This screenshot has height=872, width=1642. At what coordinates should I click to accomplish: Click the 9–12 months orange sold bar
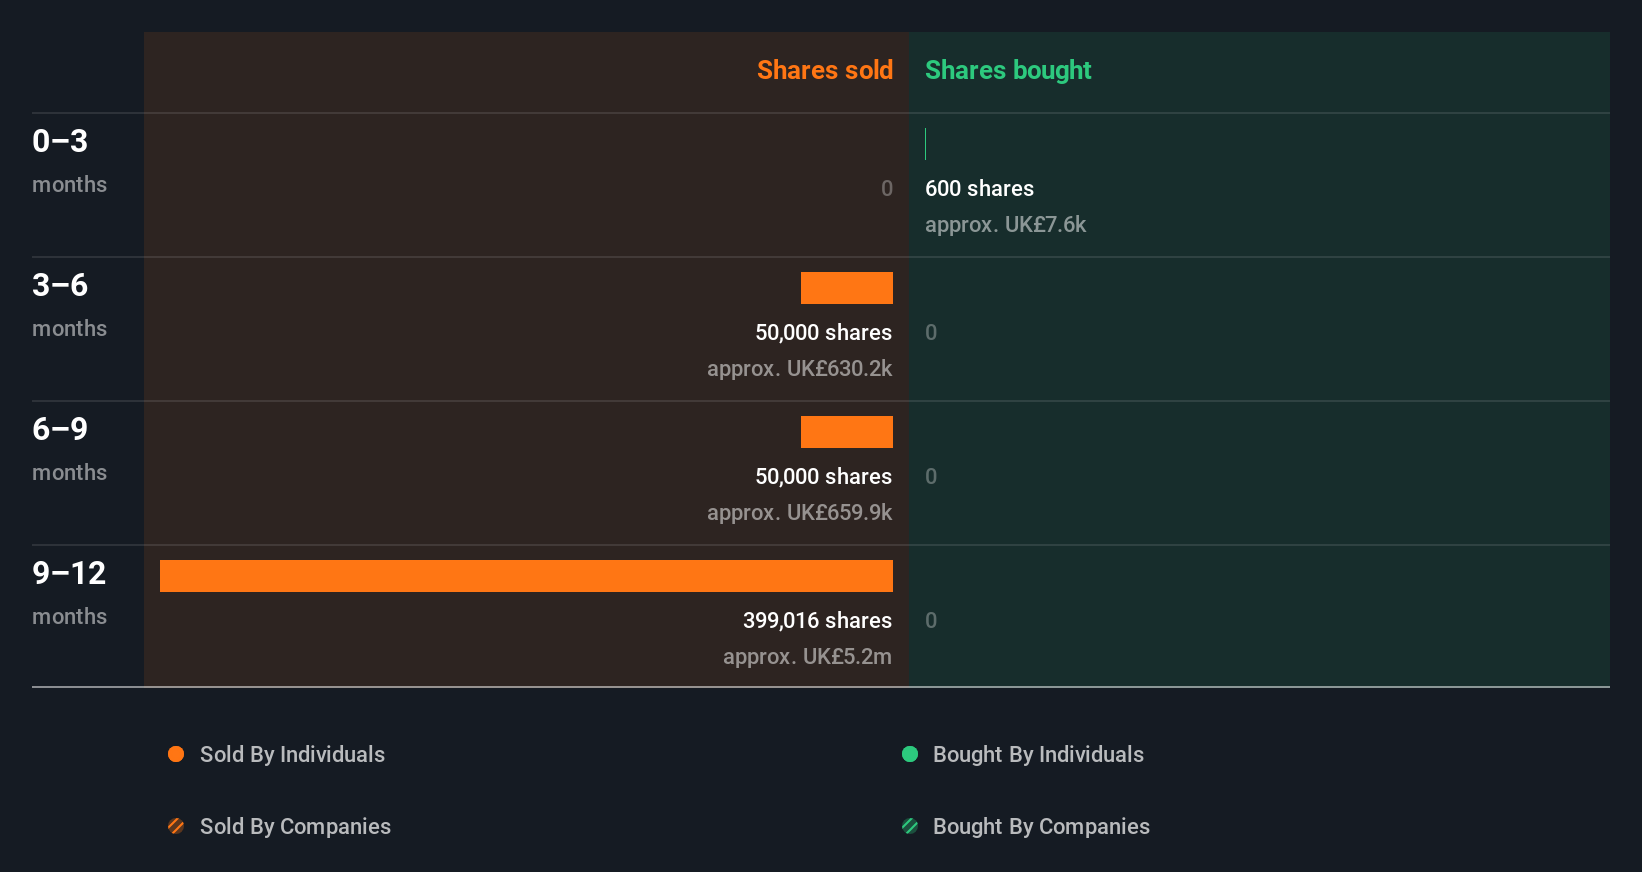[526, 576]
